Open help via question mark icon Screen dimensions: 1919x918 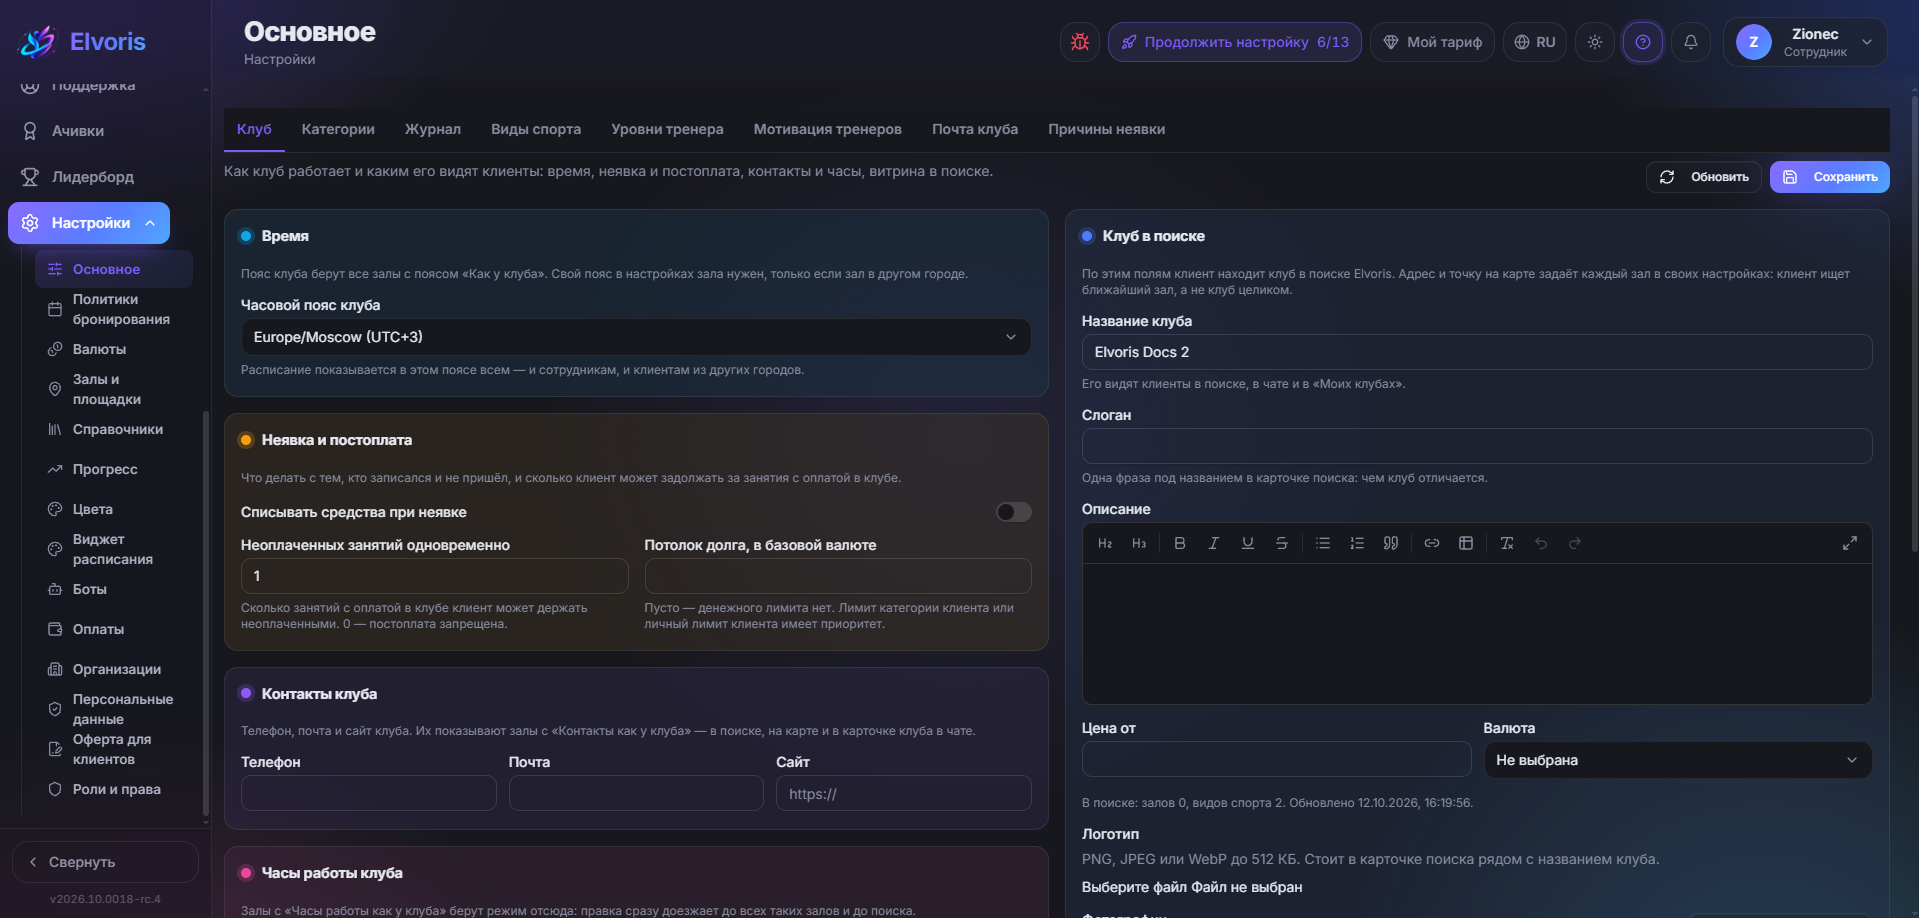(1642, 42)
